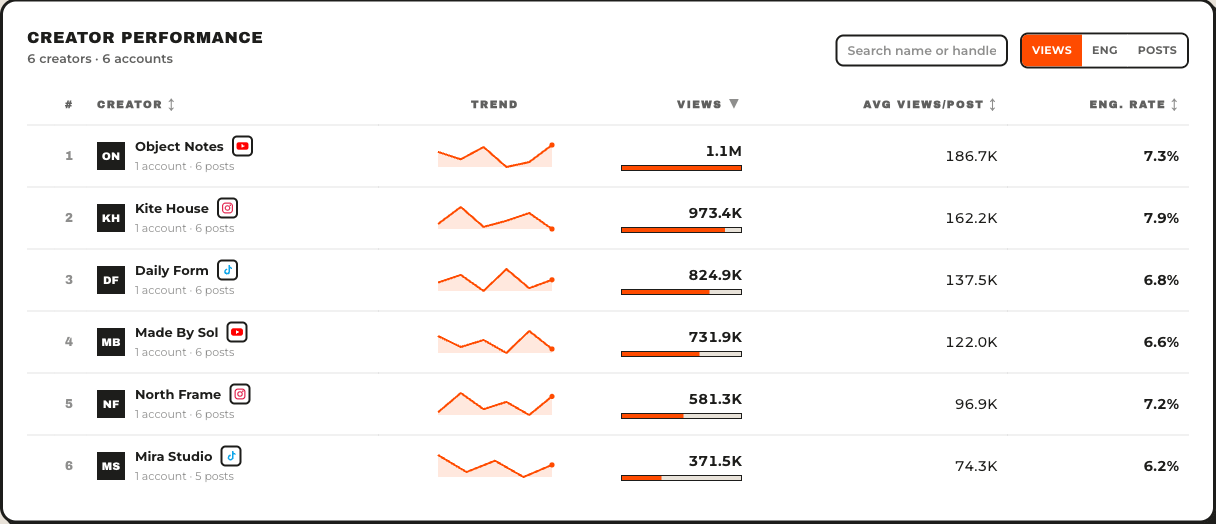This screenshot has width=1216, height=524.
Task: Click the views bar under 1.1M
Action: pyautogui.click(x=681, y=168)
